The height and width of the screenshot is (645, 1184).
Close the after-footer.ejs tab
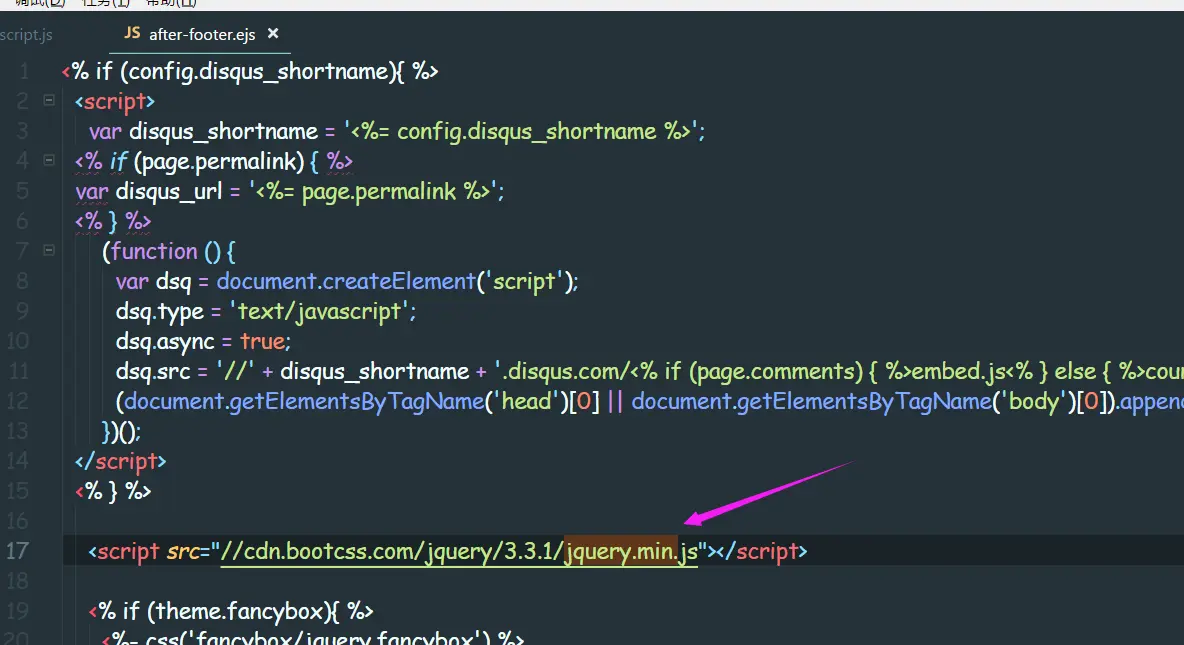[273, 33]
